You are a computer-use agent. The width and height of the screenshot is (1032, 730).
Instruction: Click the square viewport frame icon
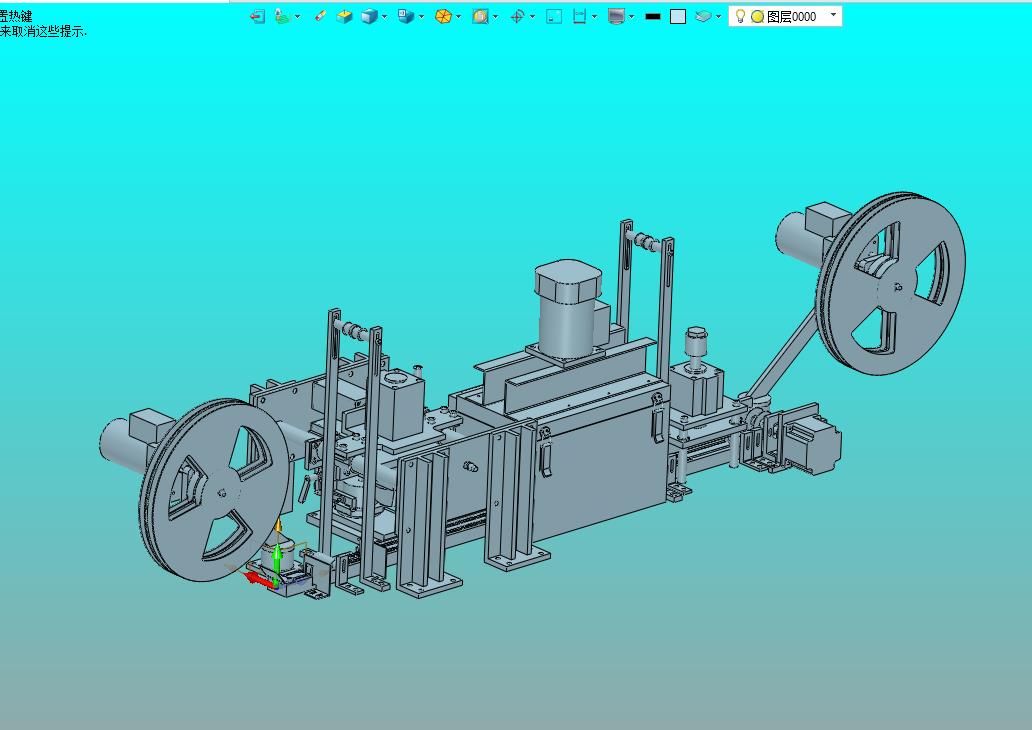(554, 16)
